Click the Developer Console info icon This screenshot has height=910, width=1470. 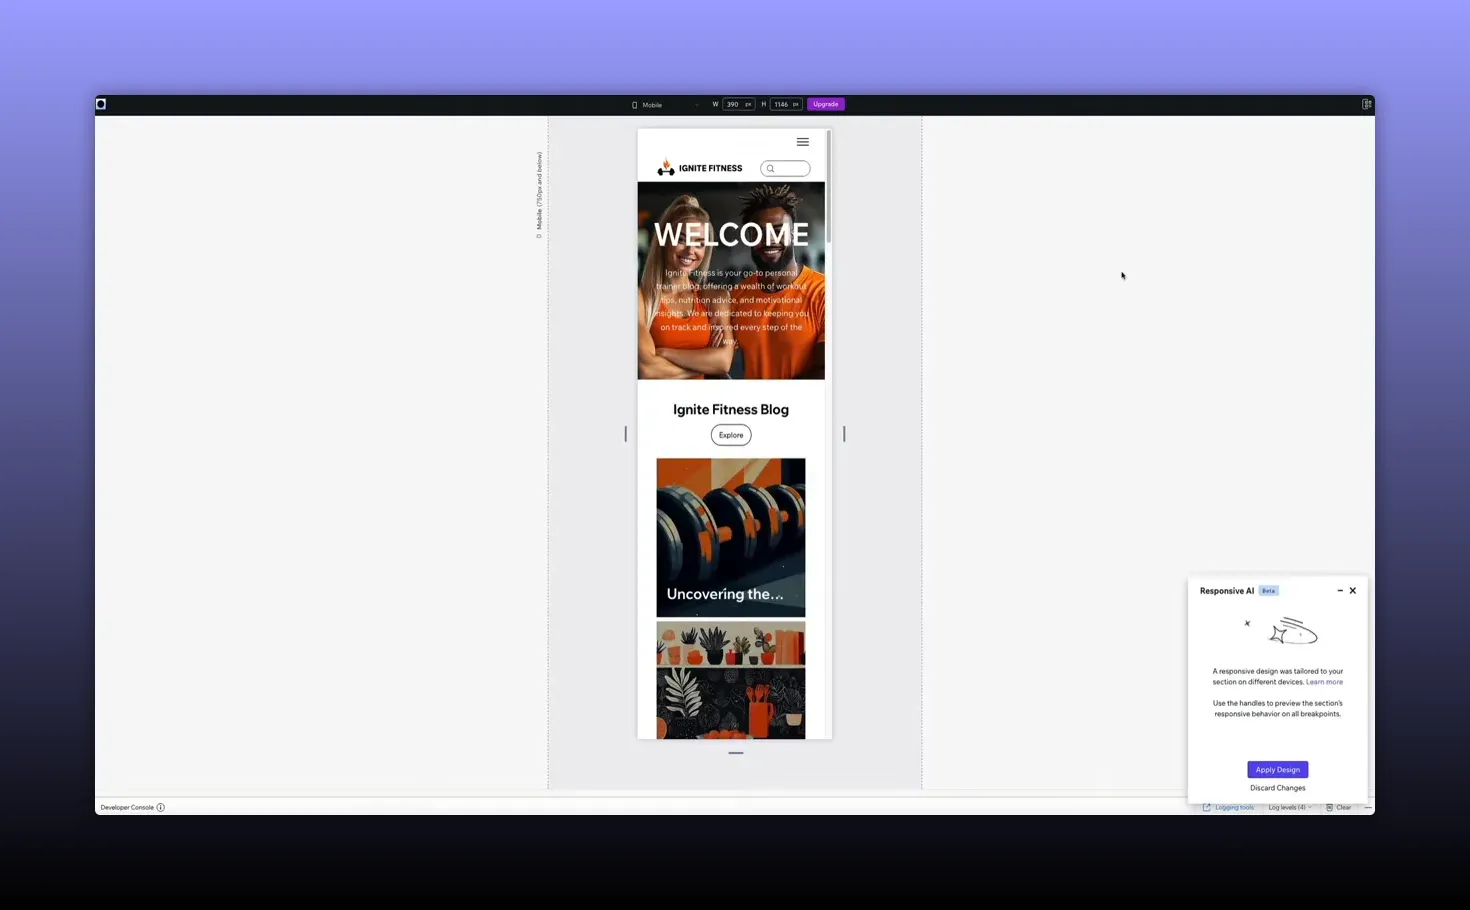pos(160,807)
